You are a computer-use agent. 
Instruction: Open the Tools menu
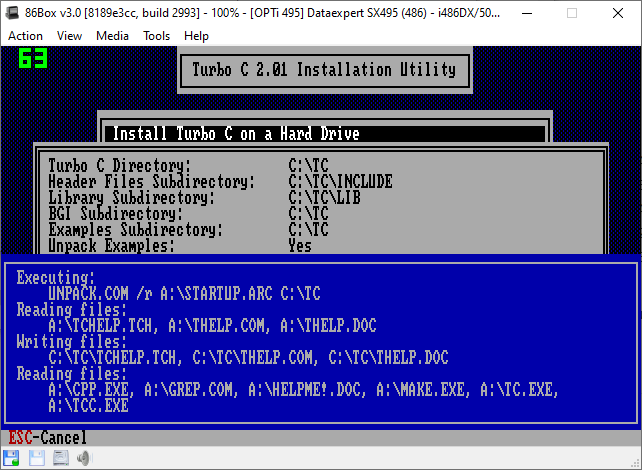(x=156, y=35)
